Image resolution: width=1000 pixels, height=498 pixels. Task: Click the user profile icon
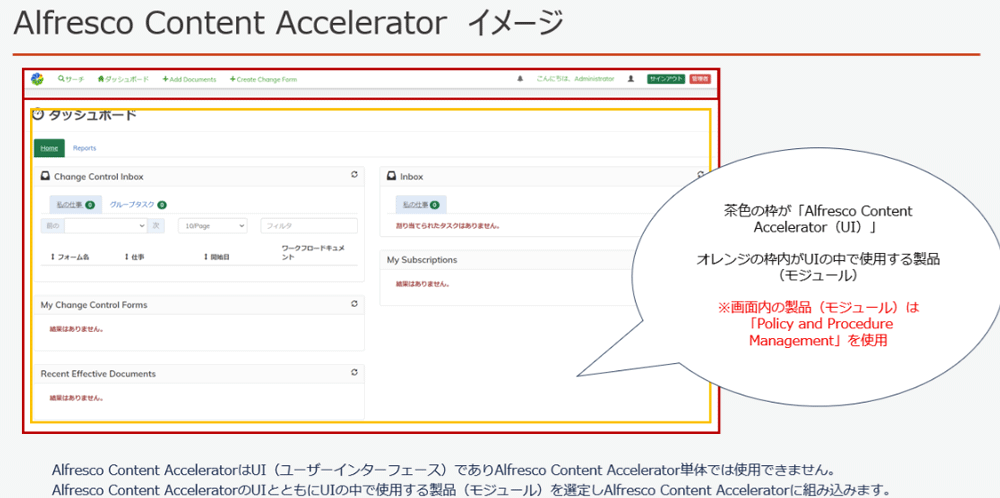631,79
